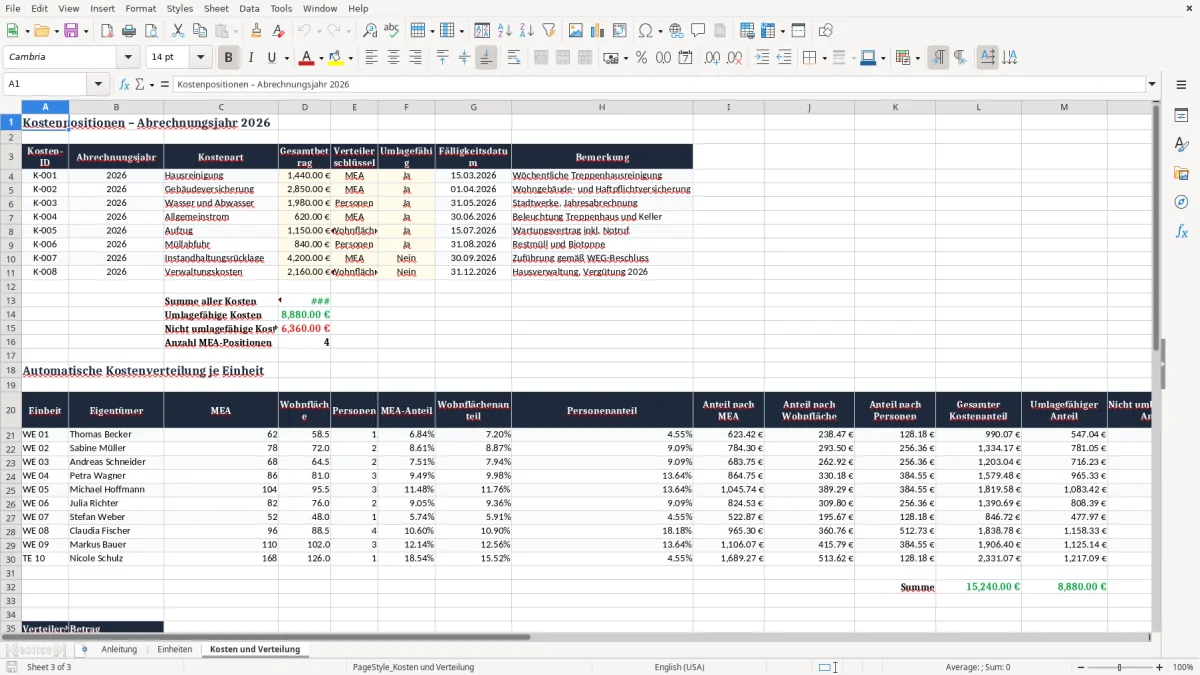Open Find and Replace
Viewport: 1200px width, 675px height.
coord(370,31)
